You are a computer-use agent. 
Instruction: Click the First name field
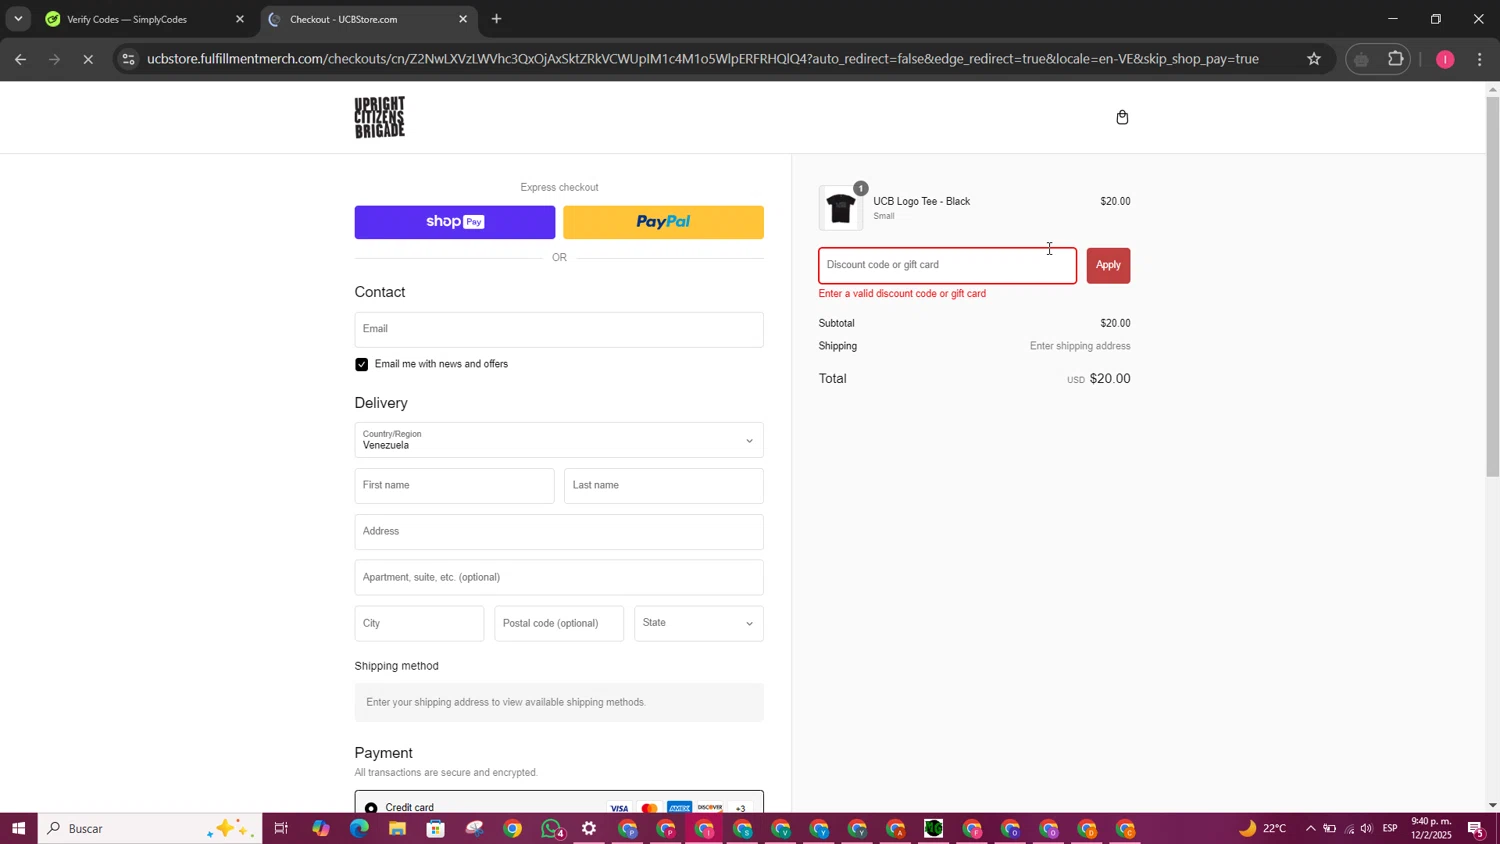click(x=455, y=486)
